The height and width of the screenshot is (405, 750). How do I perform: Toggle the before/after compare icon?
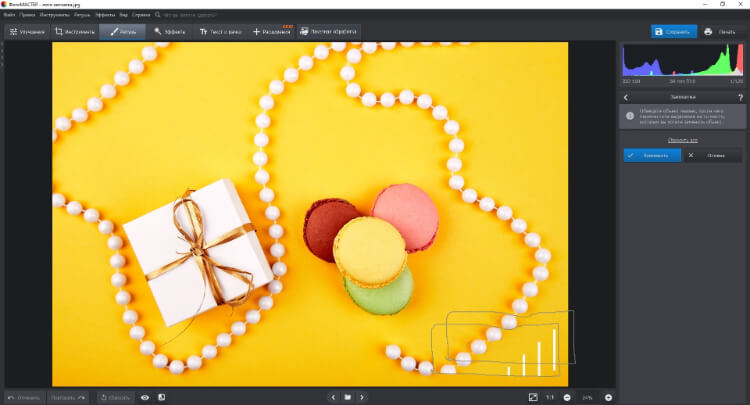[161, 397]
